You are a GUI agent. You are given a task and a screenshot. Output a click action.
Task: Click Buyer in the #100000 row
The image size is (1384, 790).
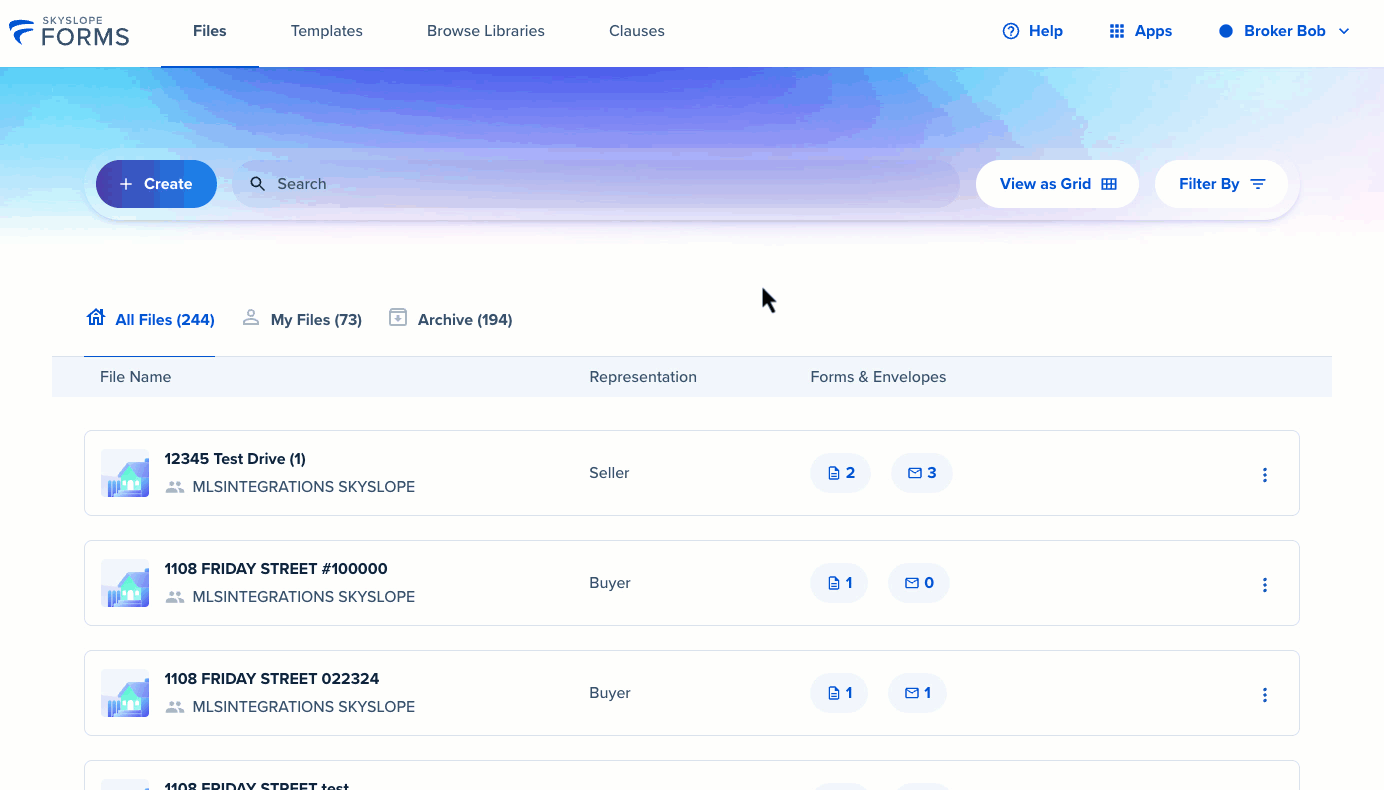[610, 583]
